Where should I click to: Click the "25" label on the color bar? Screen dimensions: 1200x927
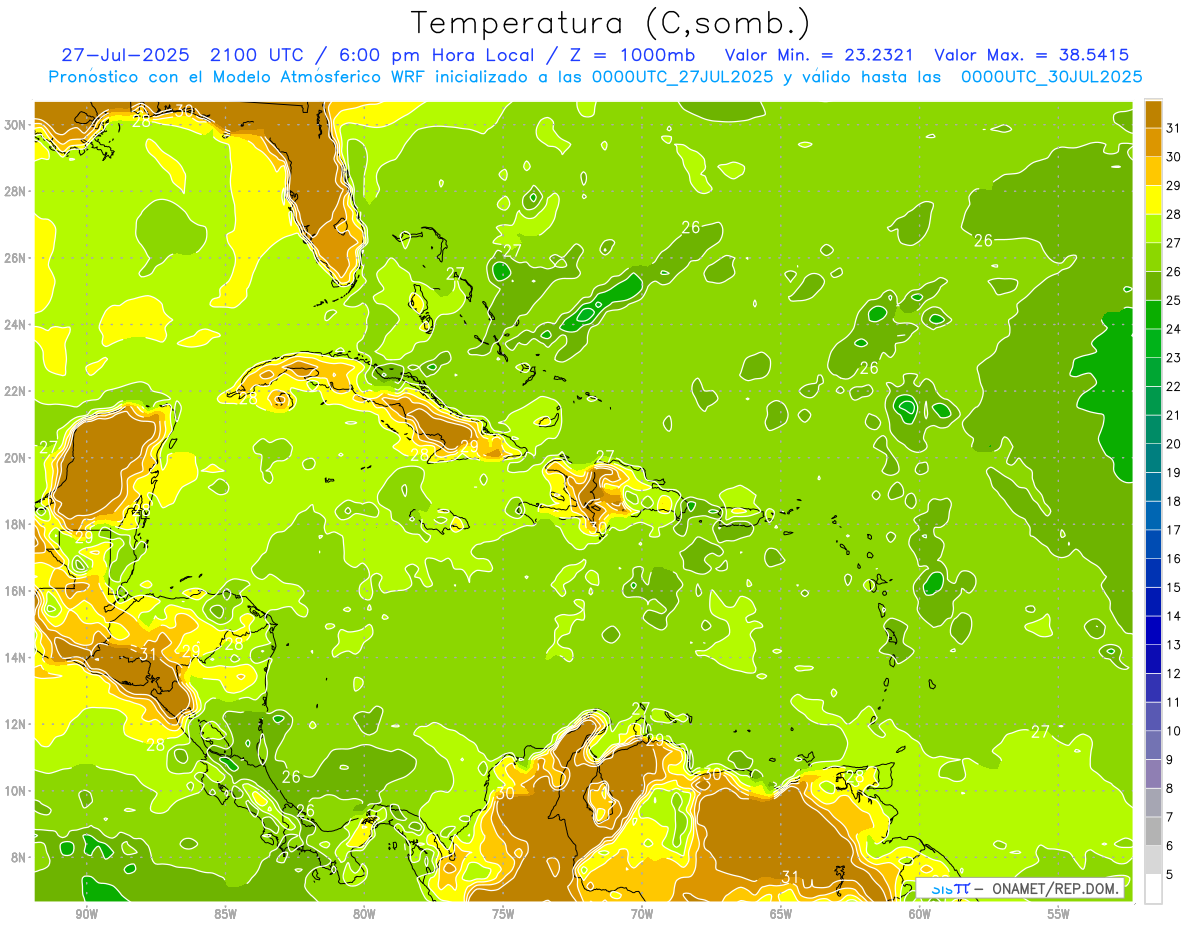coord(1173,300)
